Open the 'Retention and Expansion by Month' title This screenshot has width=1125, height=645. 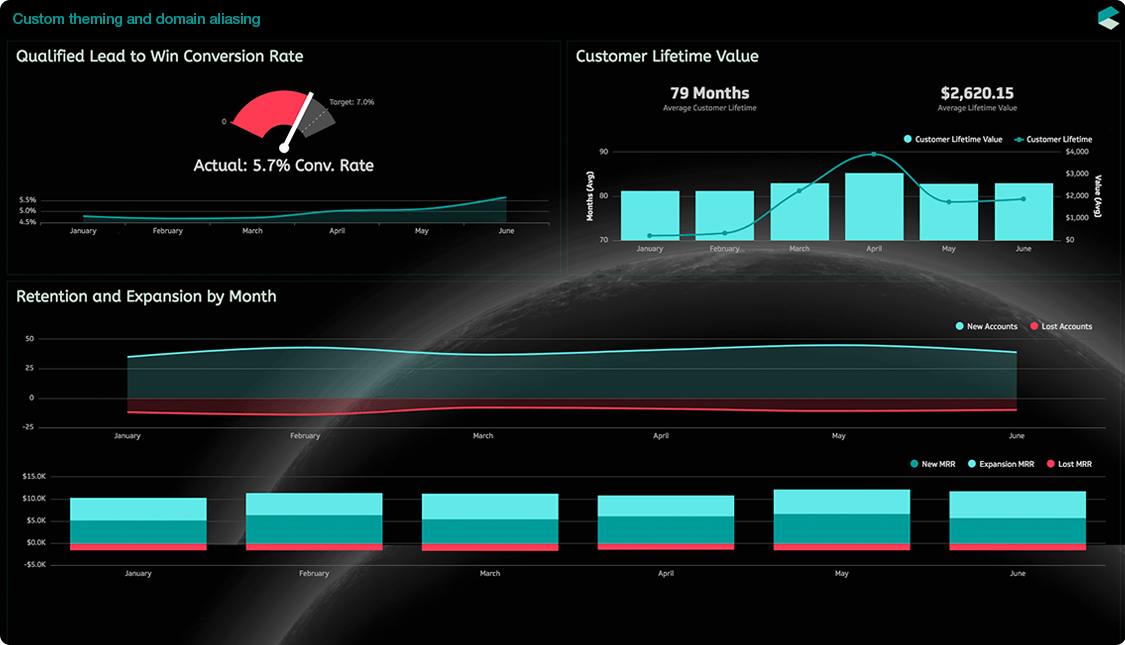tap(146, 296)
